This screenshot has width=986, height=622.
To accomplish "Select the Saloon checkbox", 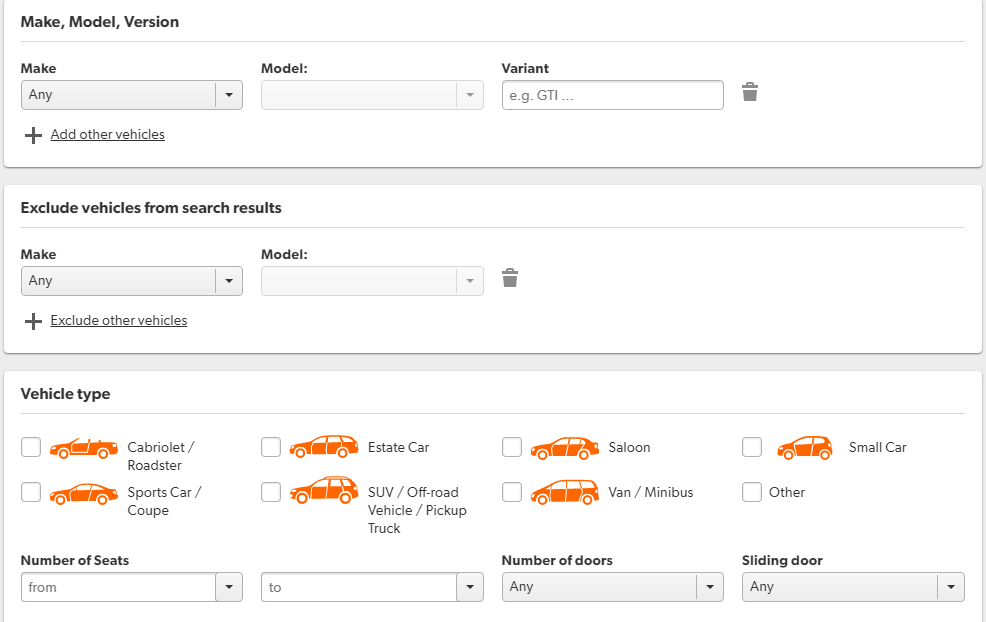I will coord(512,447).
